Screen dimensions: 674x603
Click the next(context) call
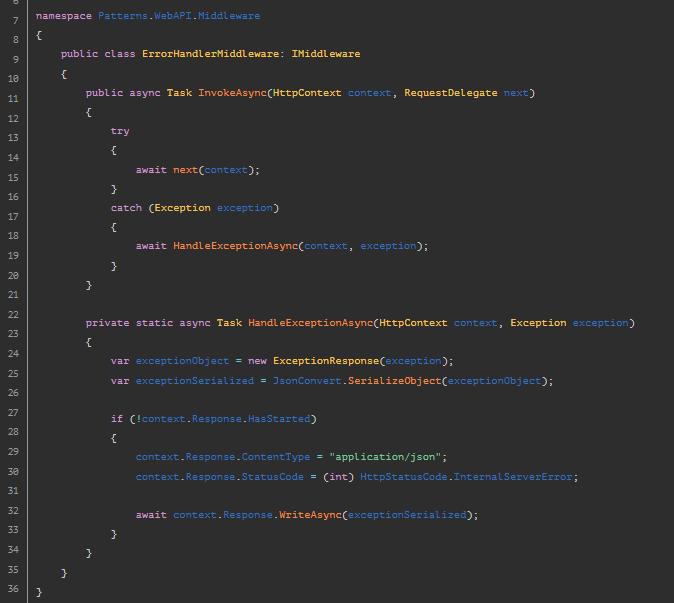214,170
